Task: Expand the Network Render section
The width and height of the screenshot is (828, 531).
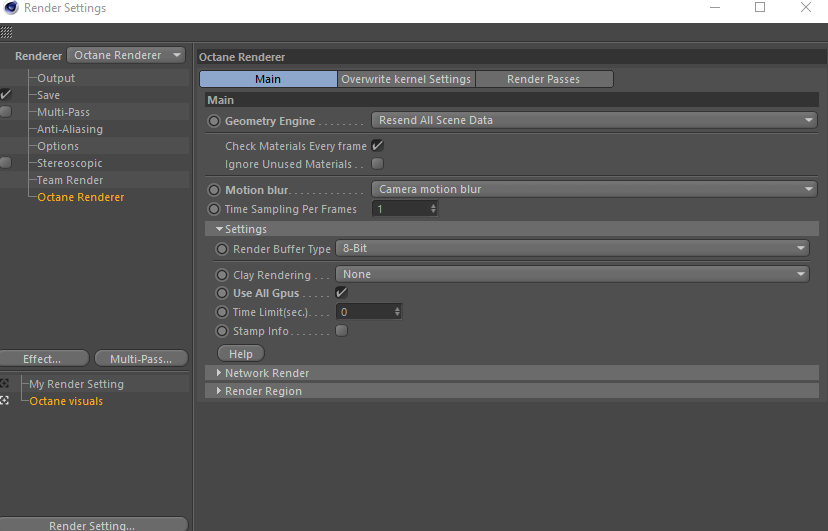Action: pyautogui.click(x=219, y=373)
